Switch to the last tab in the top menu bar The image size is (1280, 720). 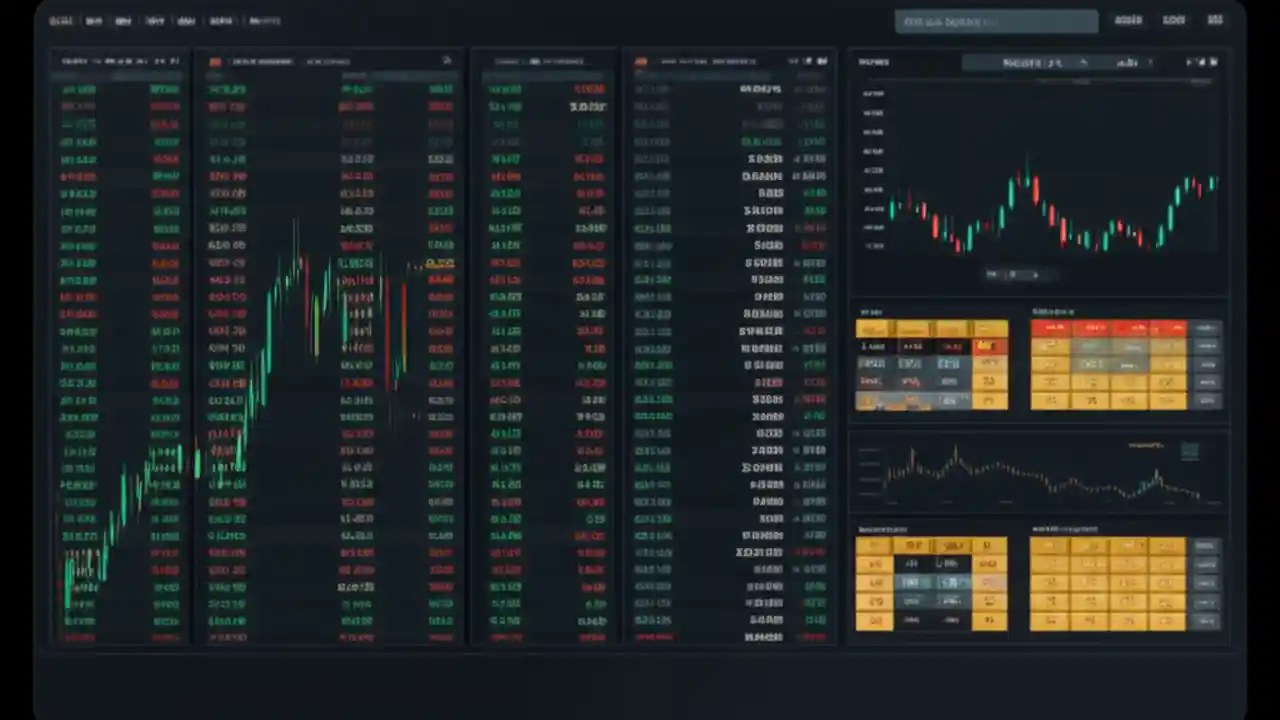[265, 20]
